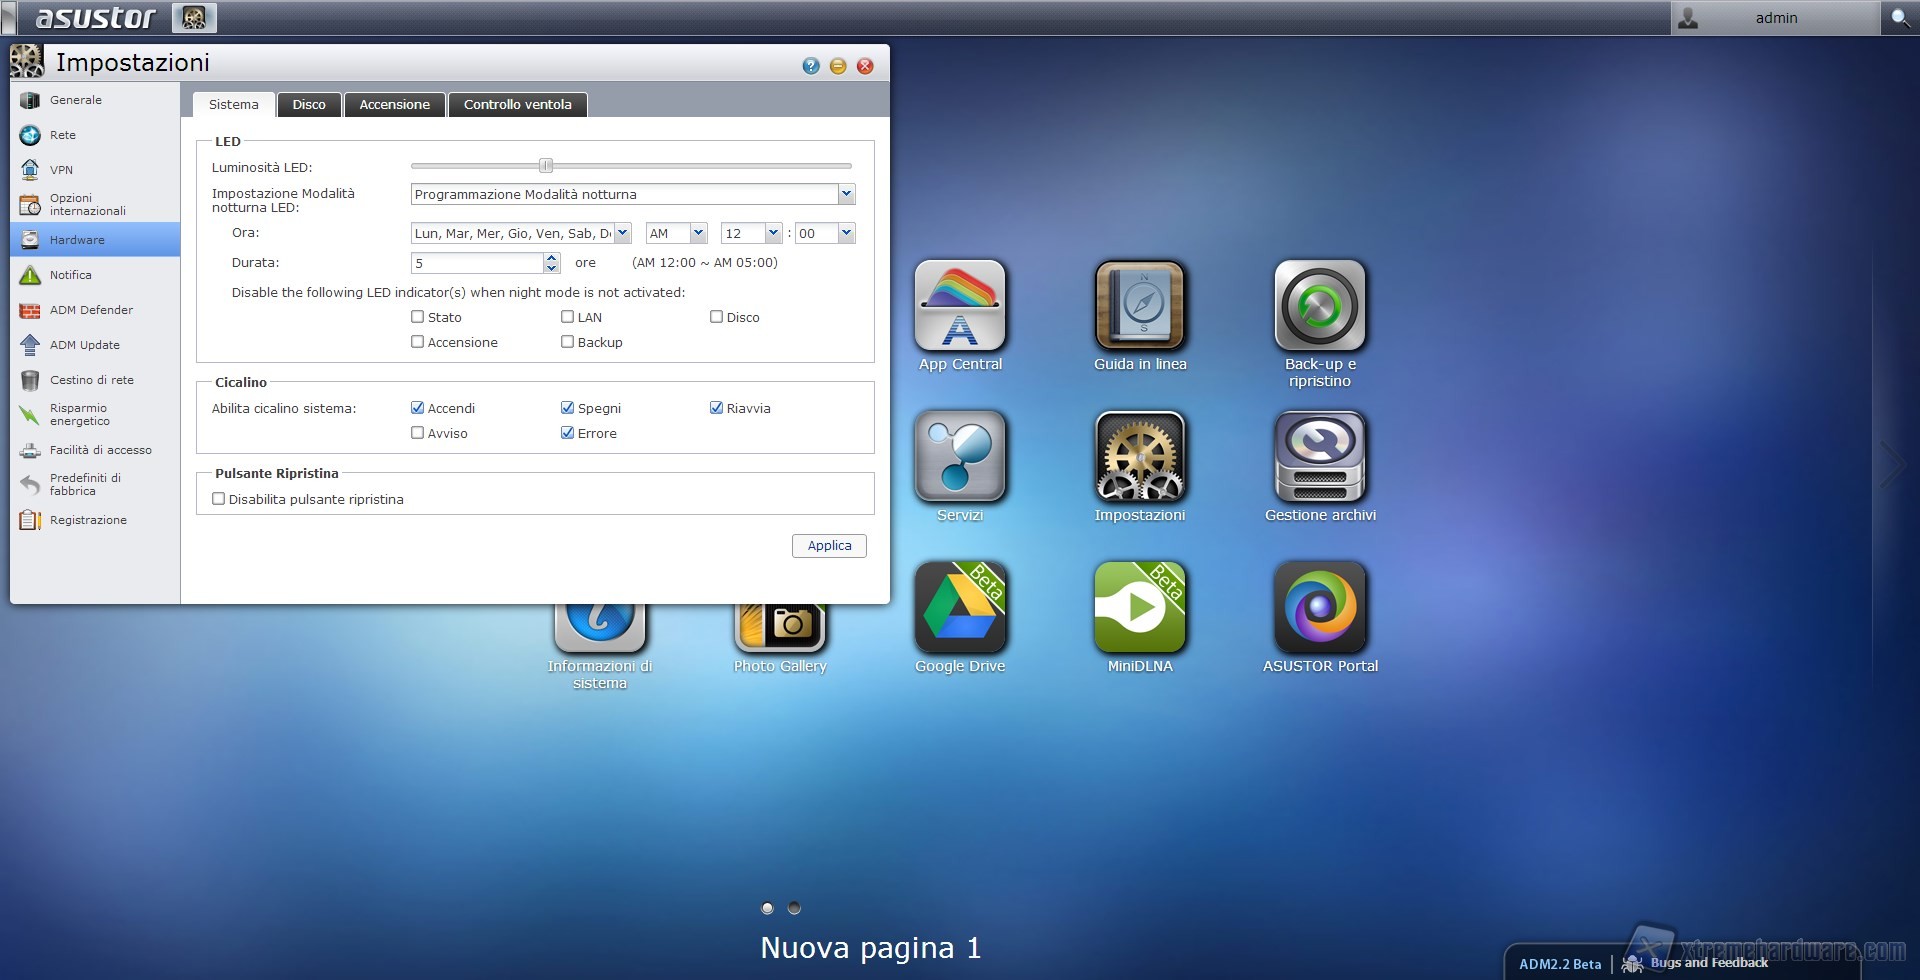
Task: Open Guida in linea help icon
Action: (x=1140, y=305)
